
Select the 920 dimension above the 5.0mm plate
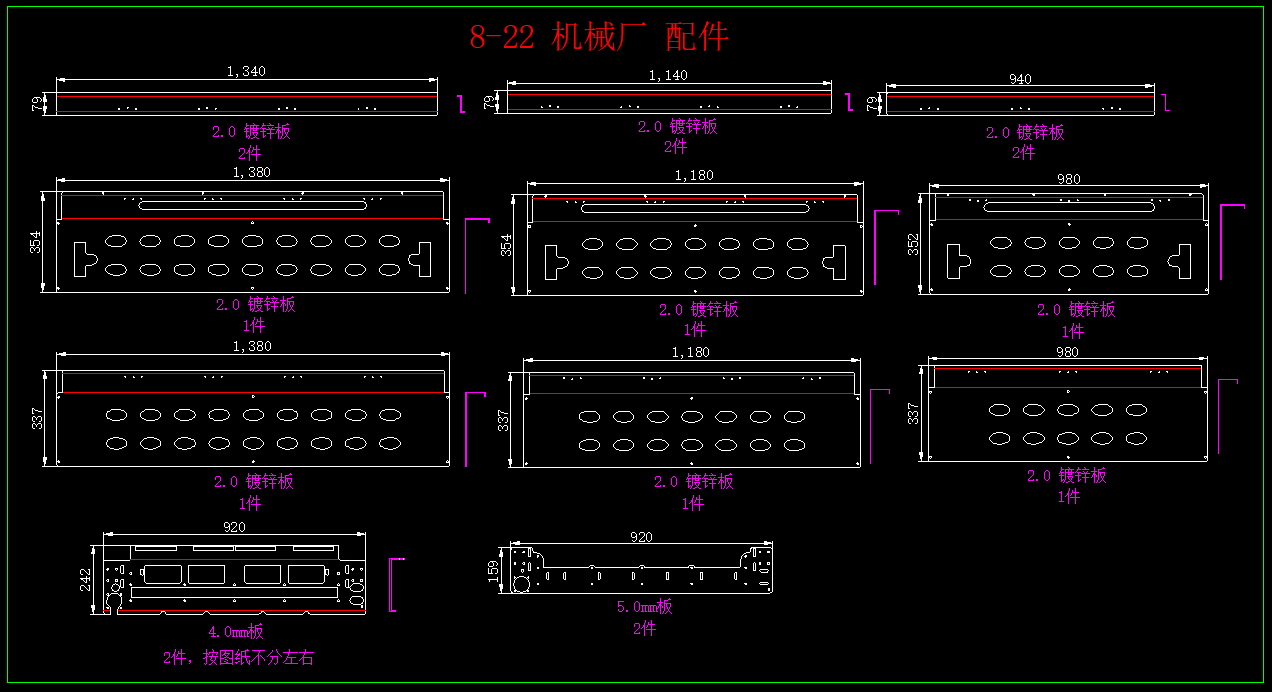(x=641, y=537)
